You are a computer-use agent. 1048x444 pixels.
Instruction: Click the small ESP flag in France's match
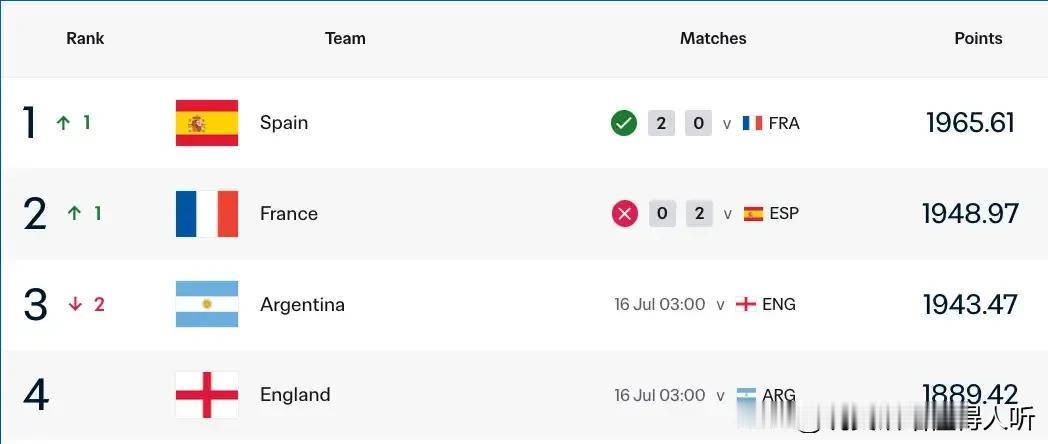[x=753, y=214]
